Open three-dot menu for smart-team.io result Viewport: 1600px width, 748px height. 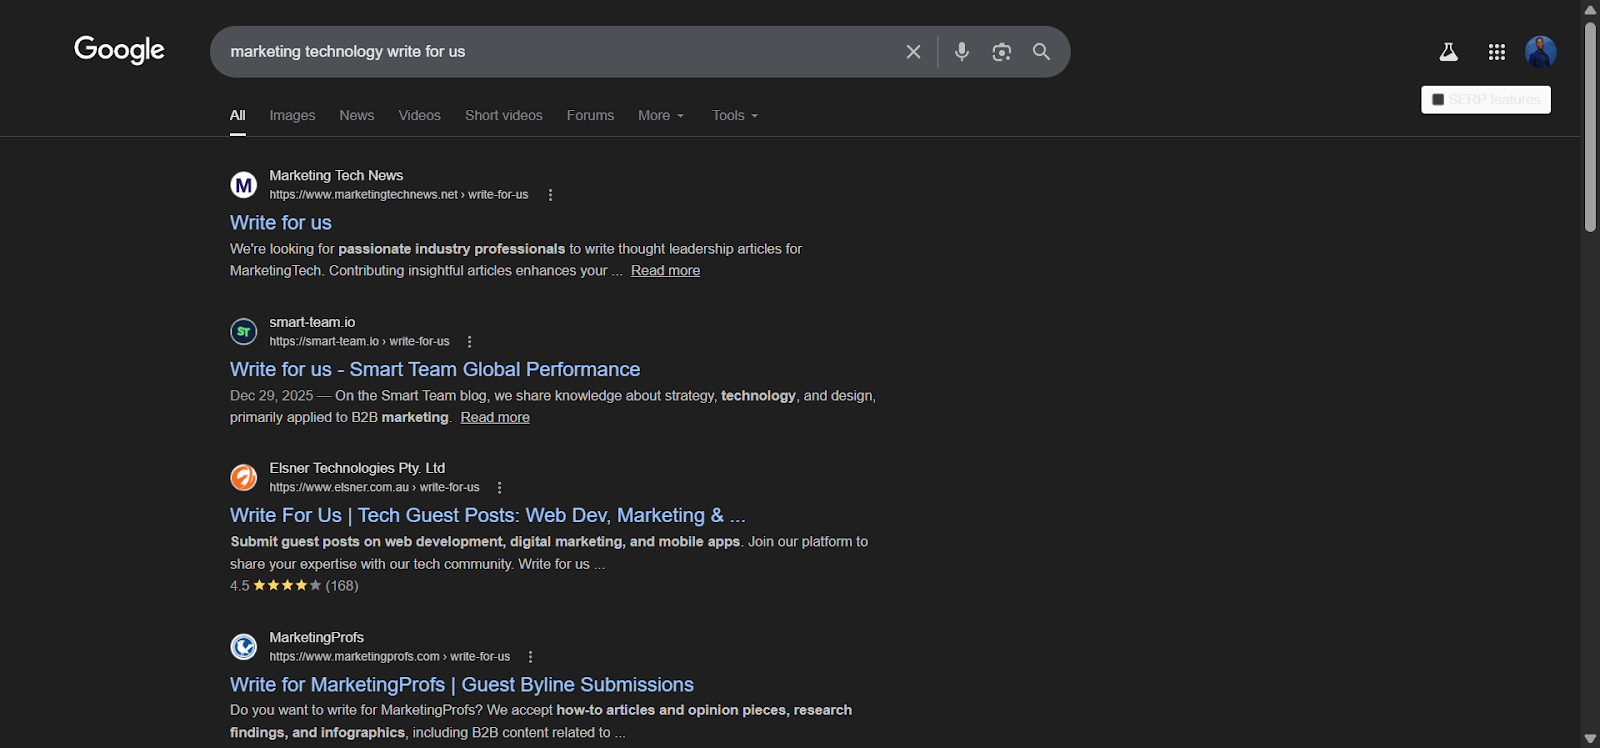pyautogui.click(x=469, y=341)
